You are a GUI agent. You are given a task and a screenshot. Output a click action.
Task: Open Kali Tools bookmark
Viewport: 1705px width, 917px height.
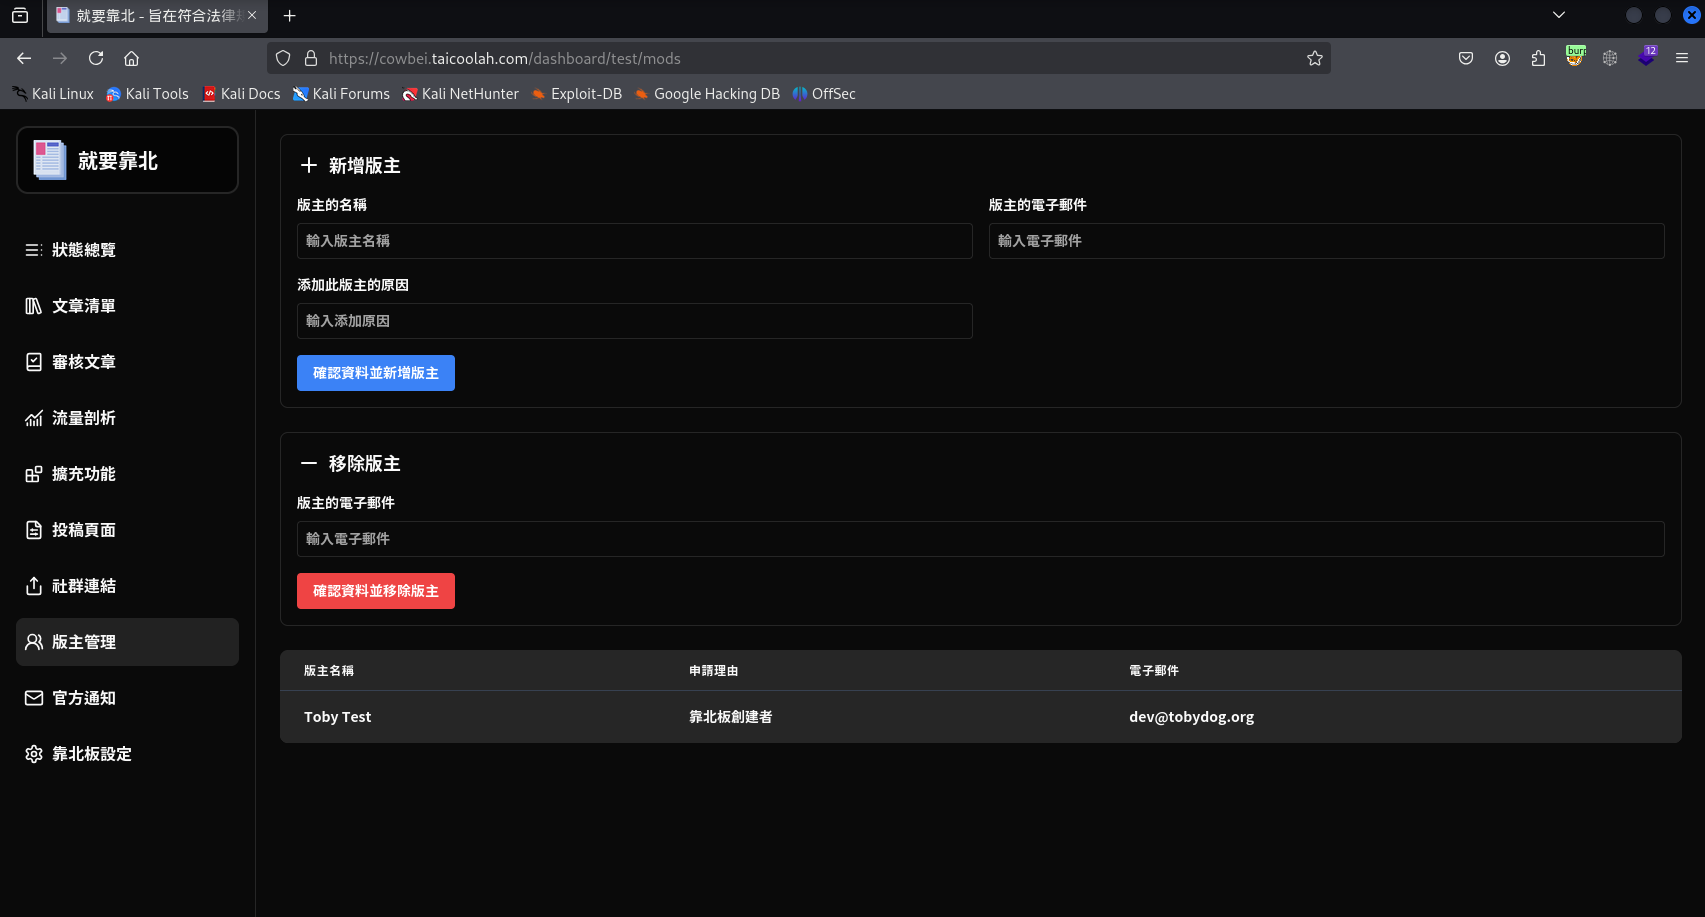(147, 94)
